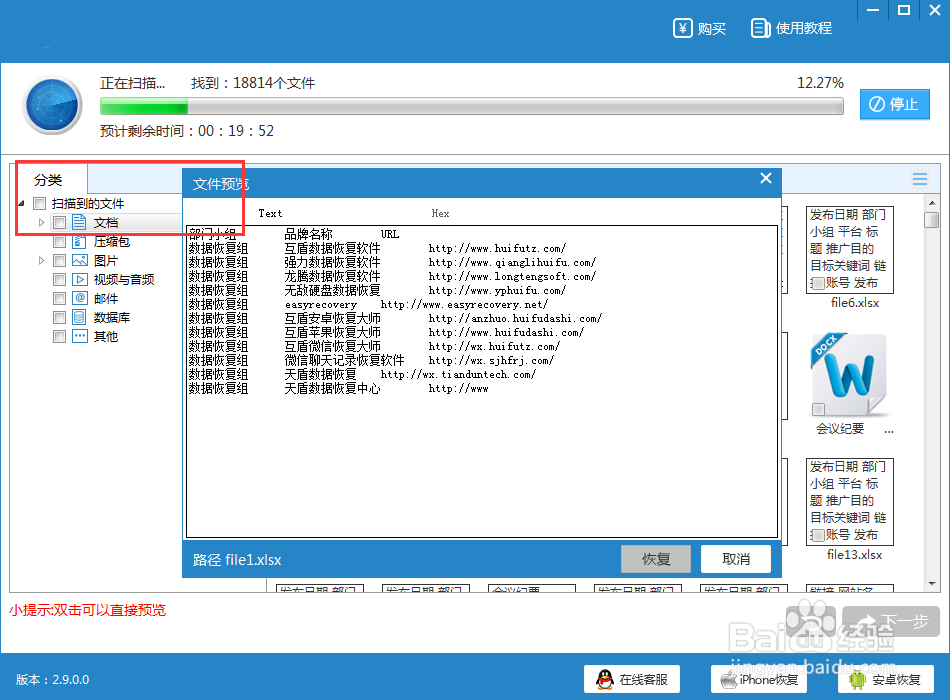Expand the 图片 tree node
This screenshot has height=700, width=950.
(x=41, y=261)
